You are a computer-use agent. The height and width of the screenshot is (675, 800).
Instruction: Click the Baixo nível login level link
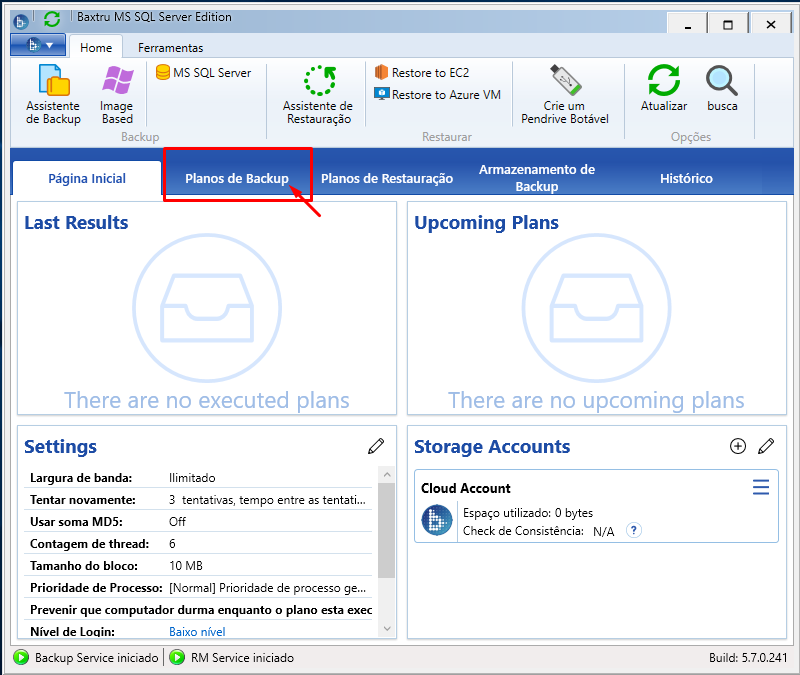click(x=197, y=632)
